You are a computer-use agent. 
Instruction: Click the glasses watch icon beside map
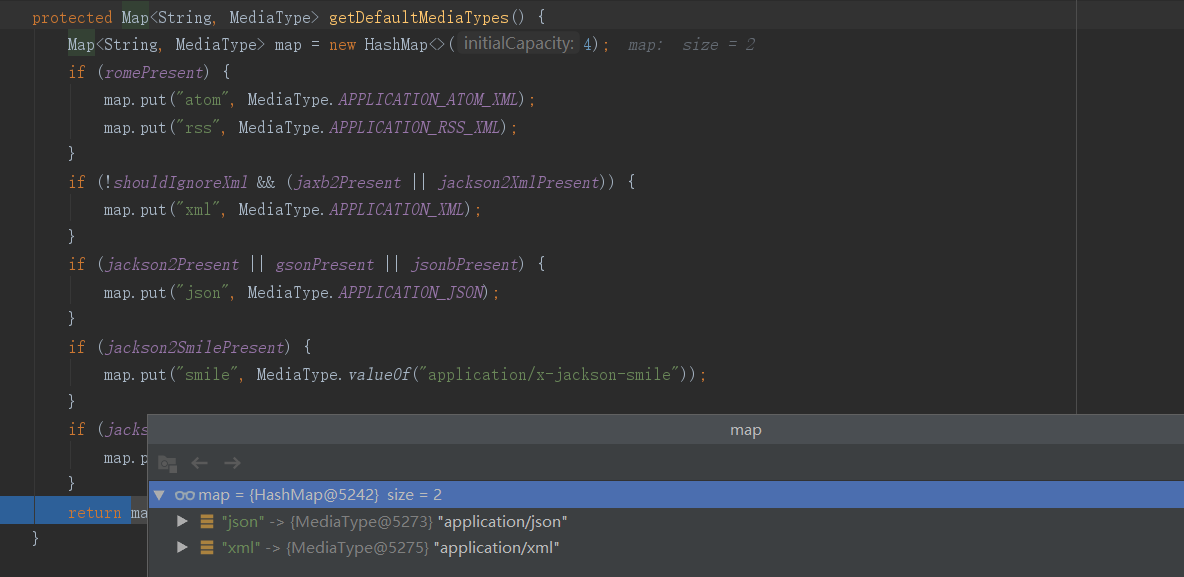[x=184, y=495]
